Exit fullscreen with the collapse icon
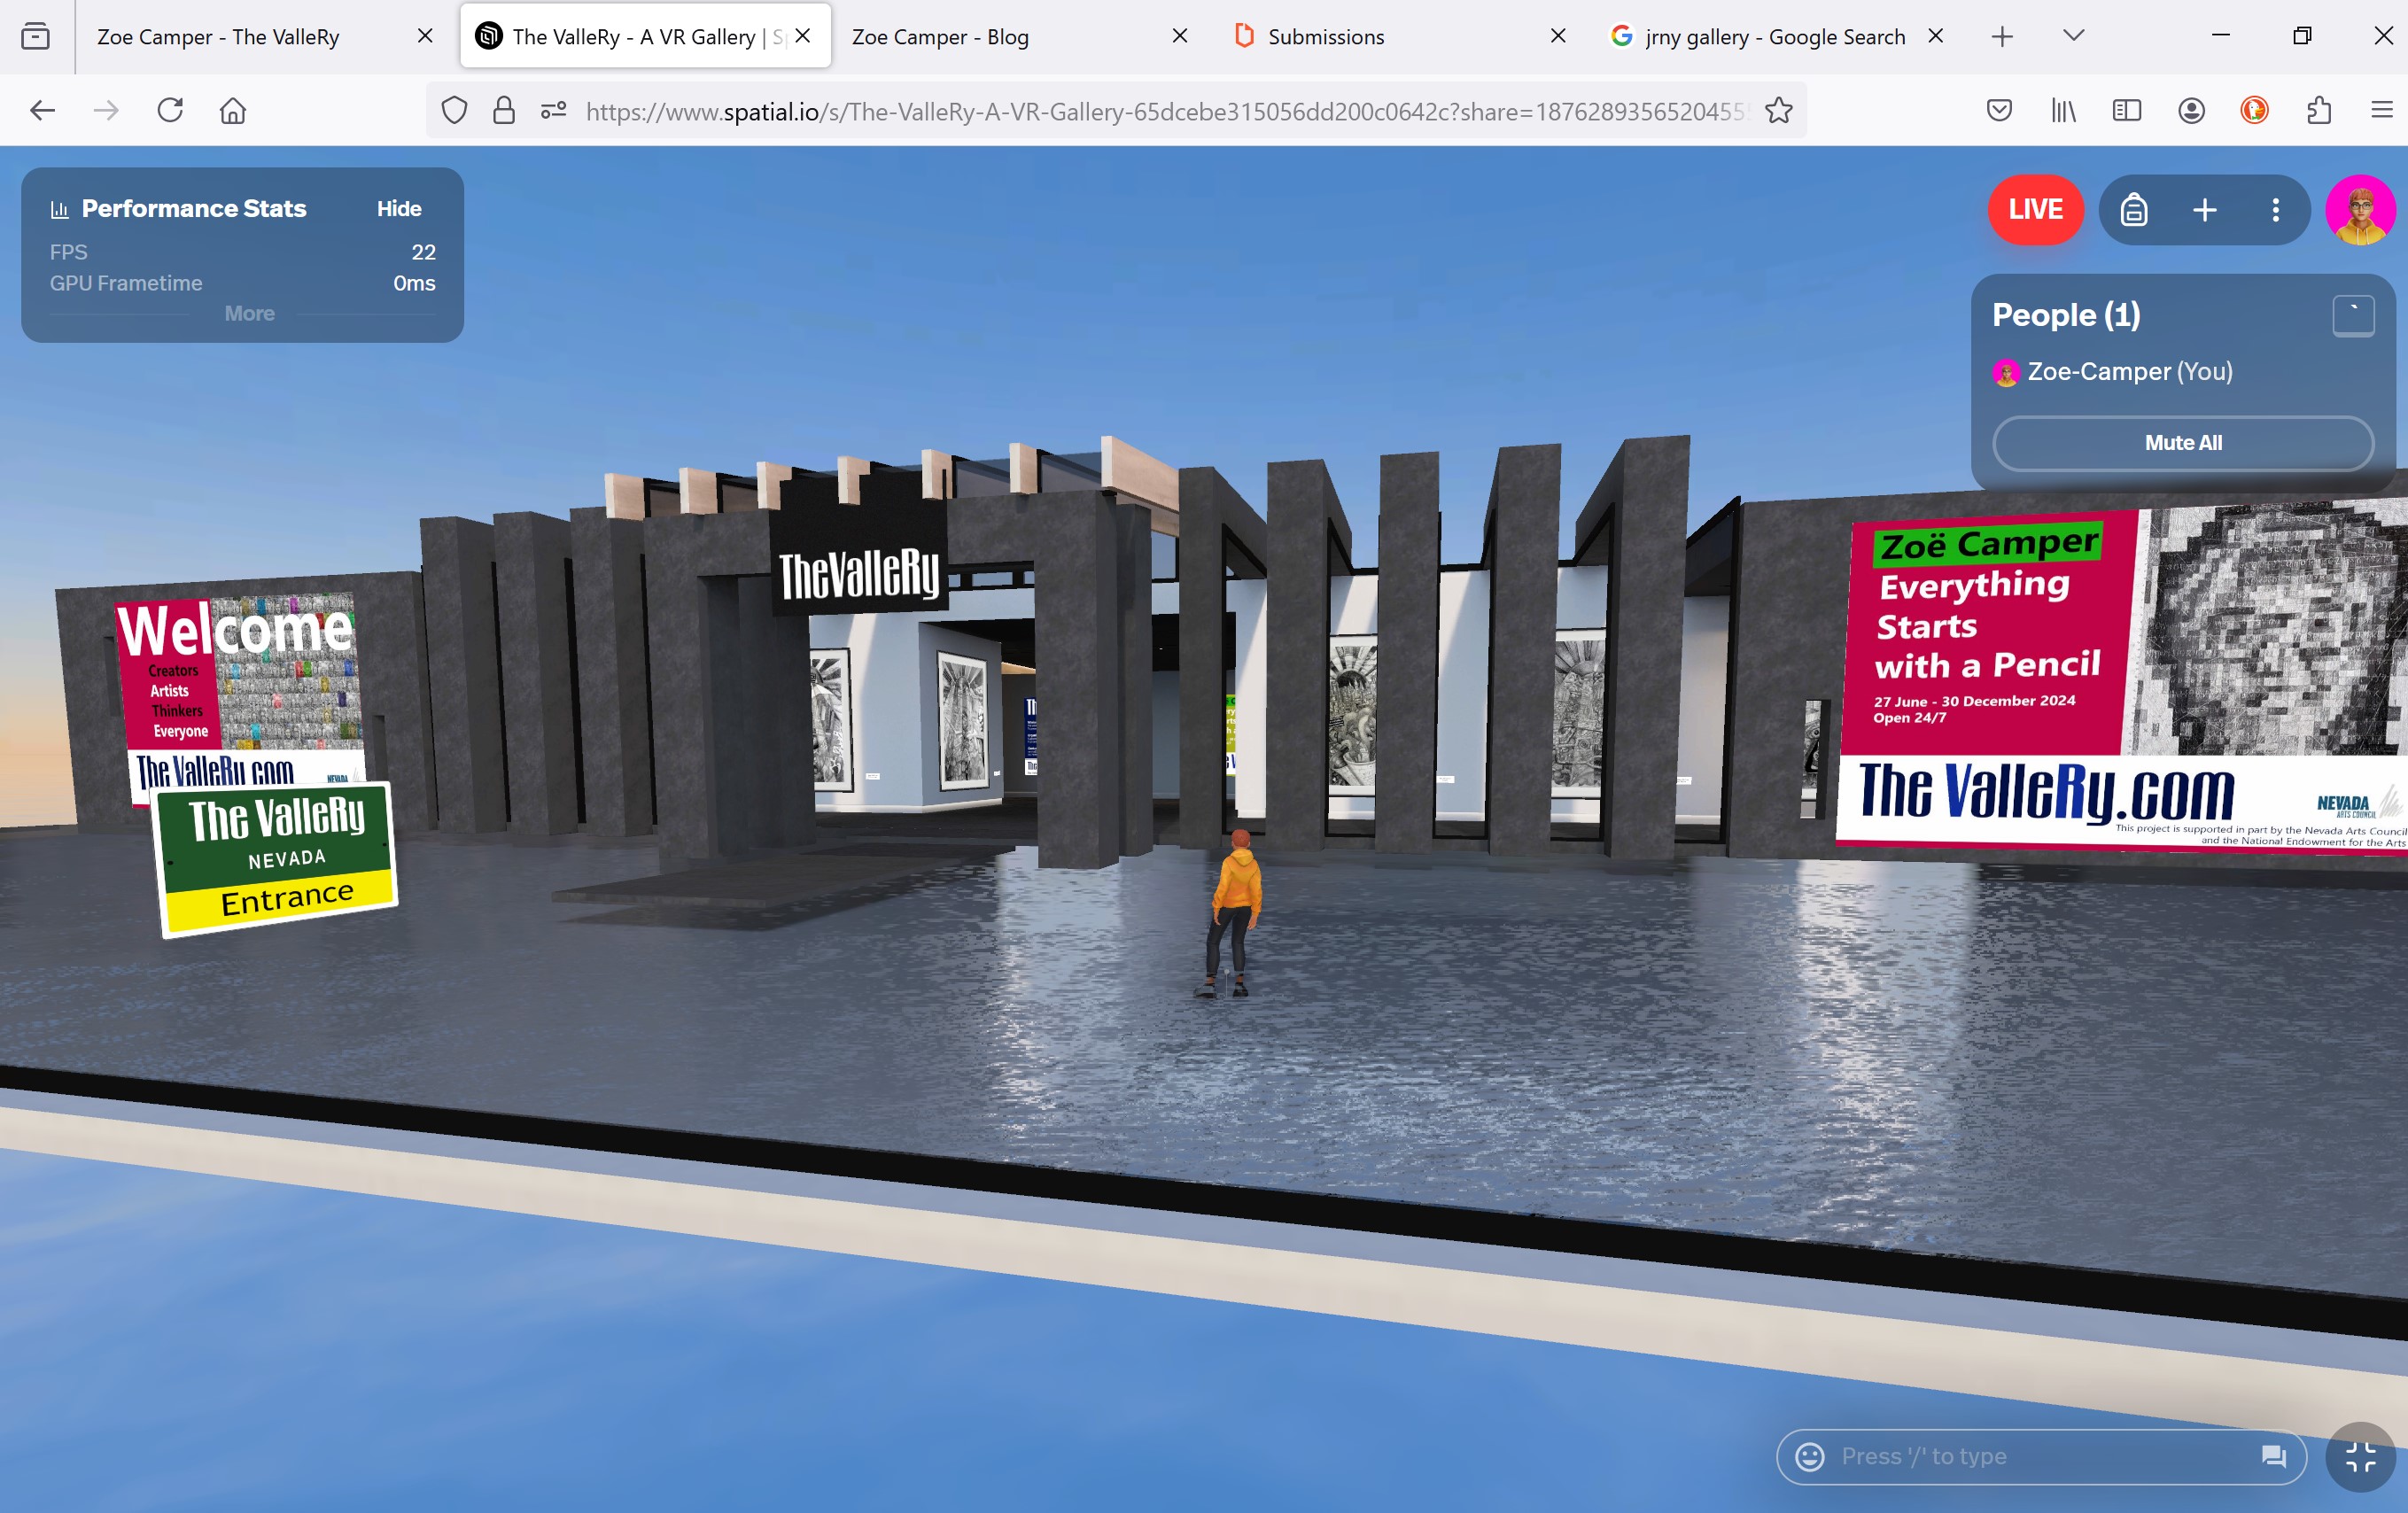This screenshot has width=2408, height=1513. (2360, 1457)
